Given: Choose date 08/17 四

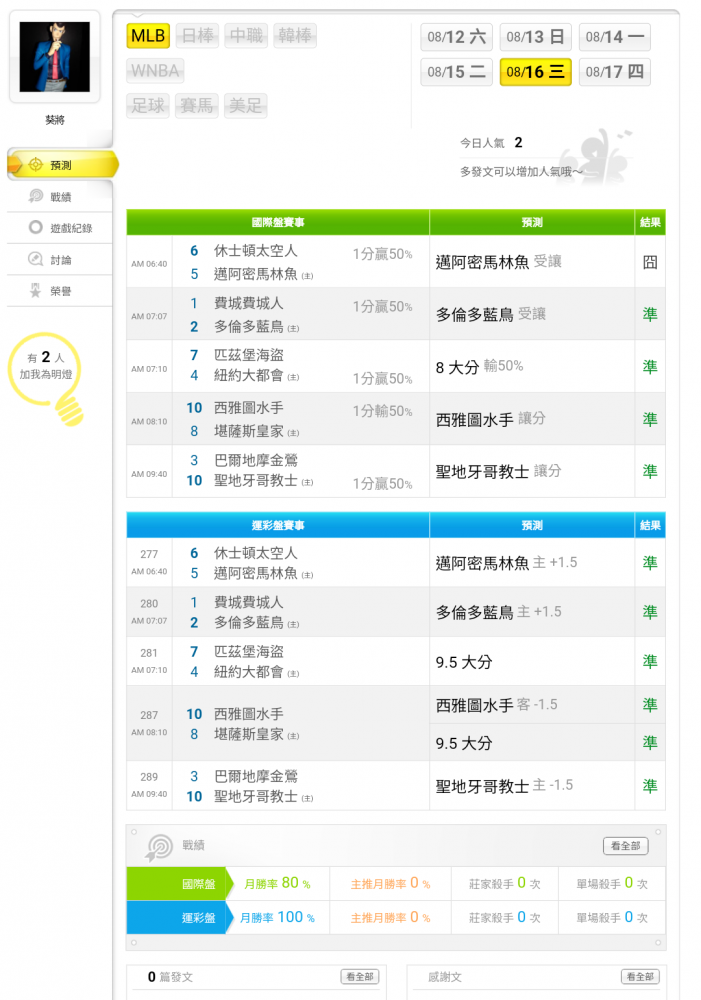Looking at the screenshot, I should click(614, 72).
